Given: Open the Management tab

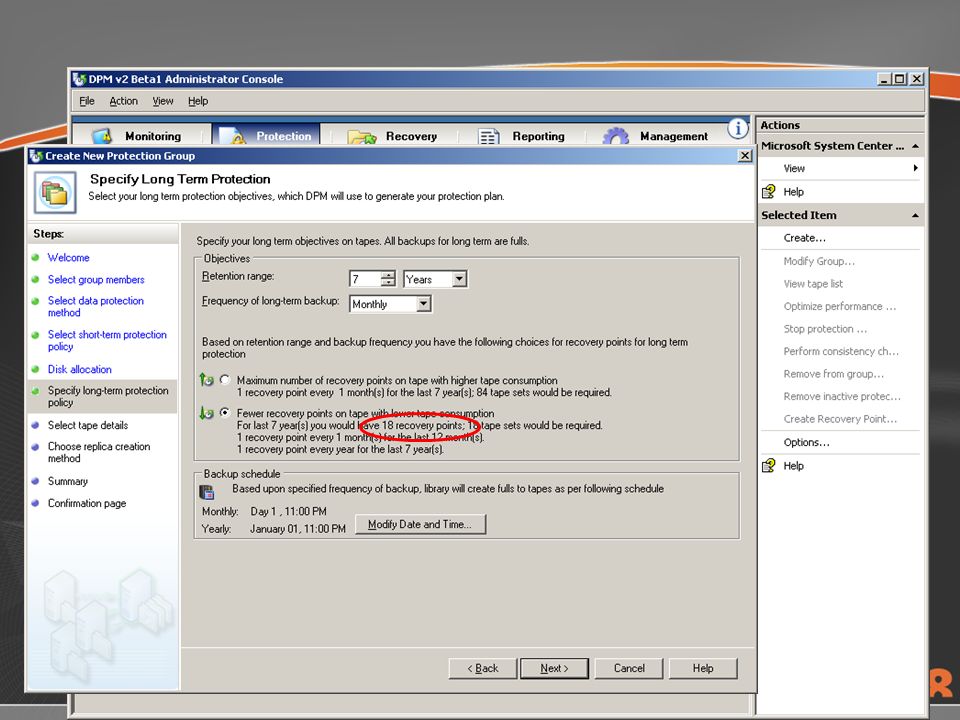Looking at the screenshot, I should tap(654, 136).
